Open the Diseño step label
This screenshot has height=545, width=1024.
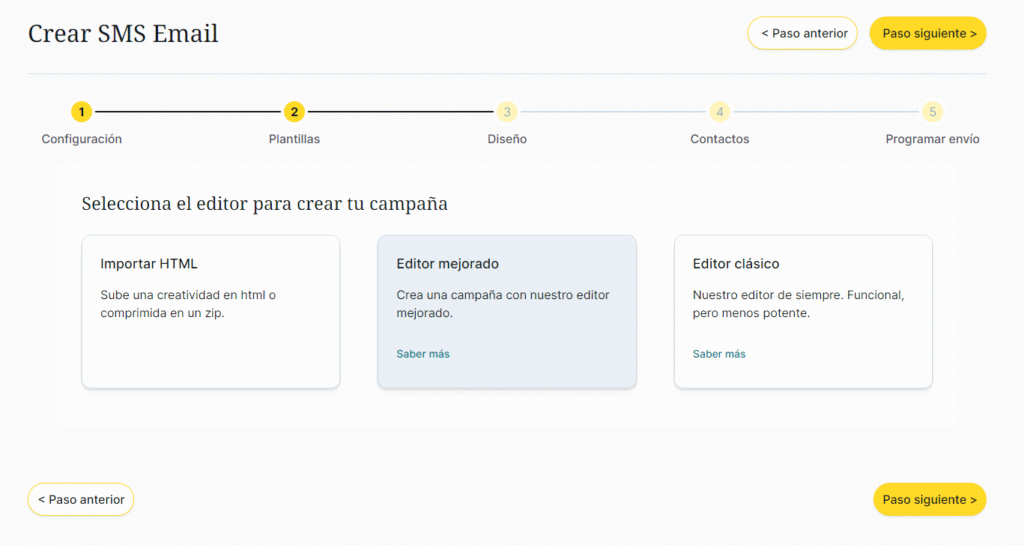click(x=507, y=139)
